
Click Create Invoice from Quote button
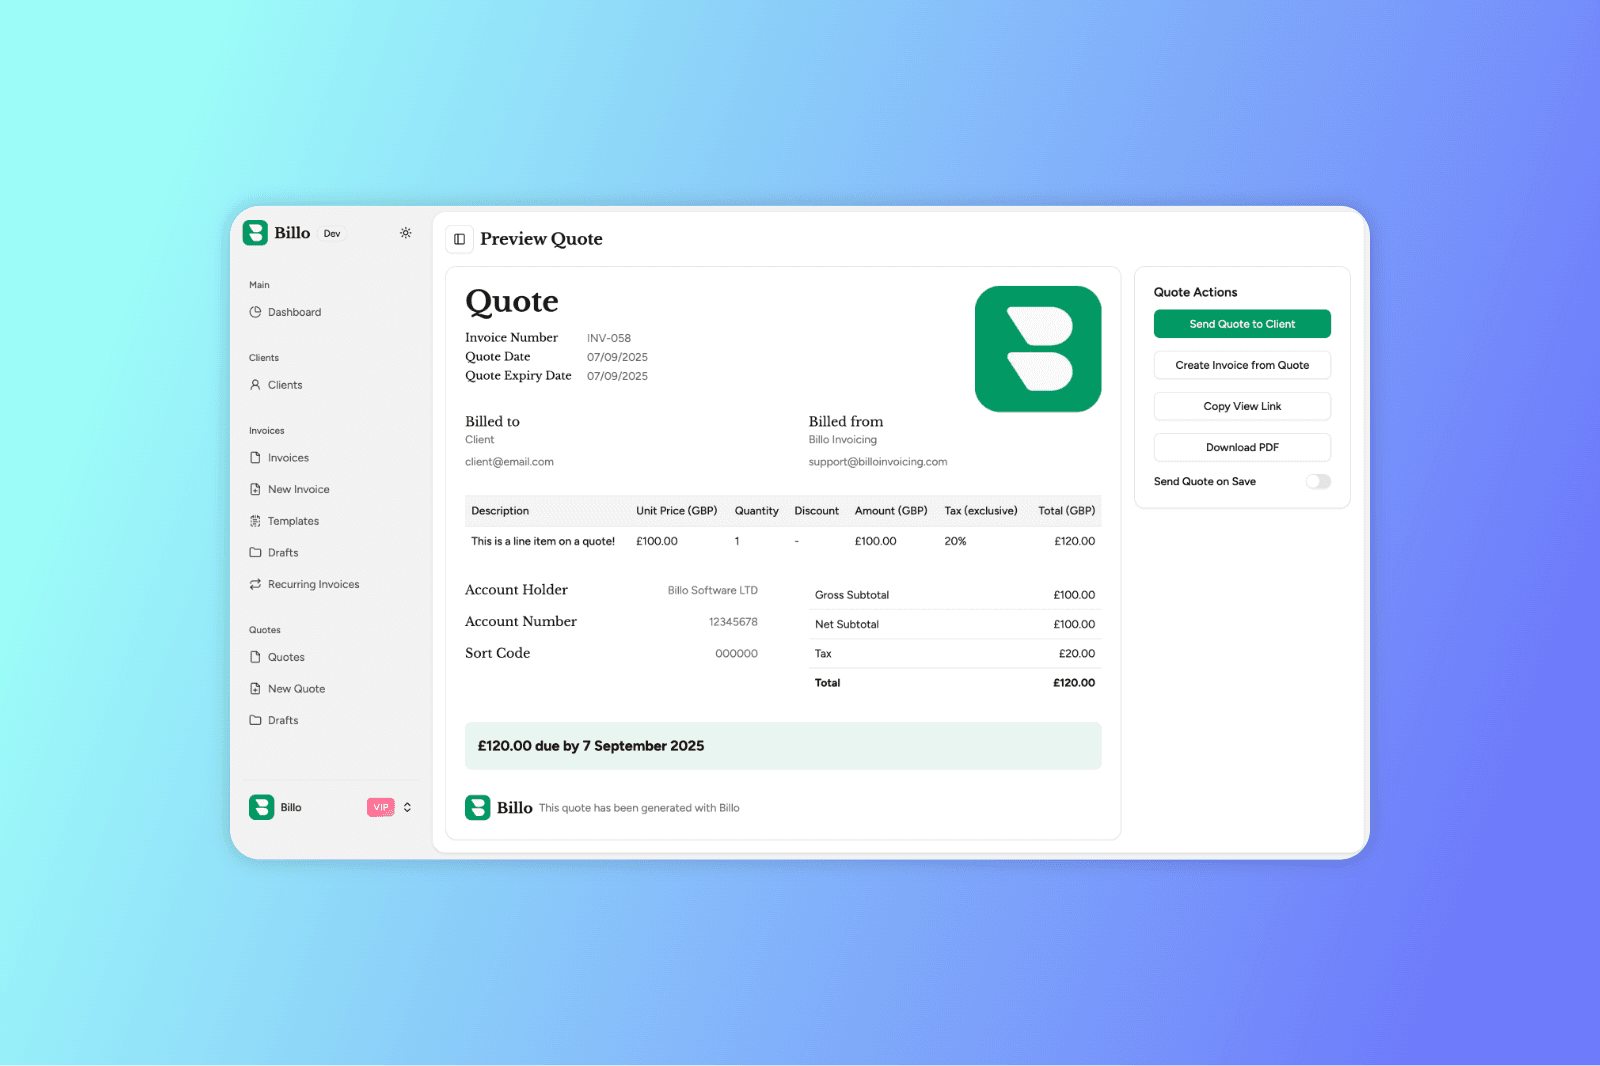point(1241,365)
